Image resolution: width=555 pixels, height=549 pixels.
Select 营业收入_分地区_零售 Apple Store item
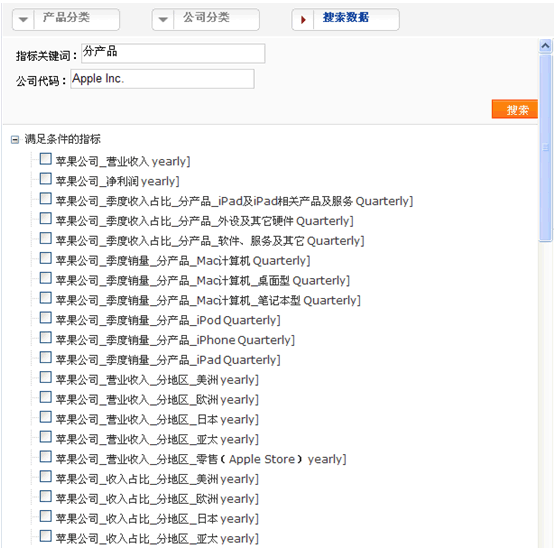[x=201, y=459]
